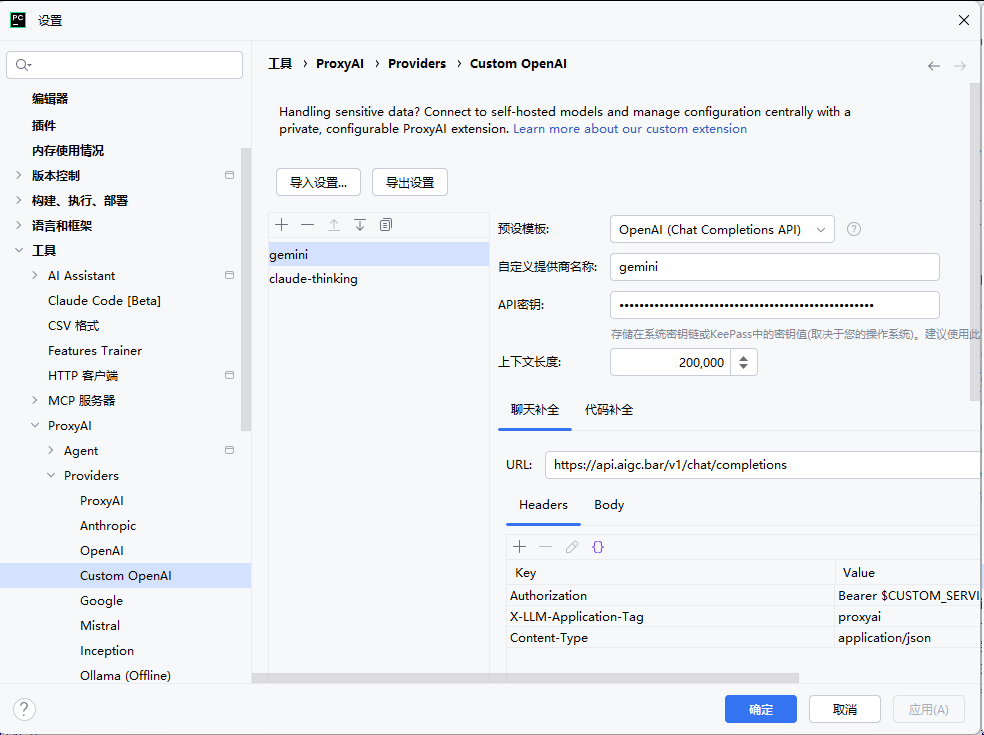Click the API密钥 password field

[x=774, y=305]
